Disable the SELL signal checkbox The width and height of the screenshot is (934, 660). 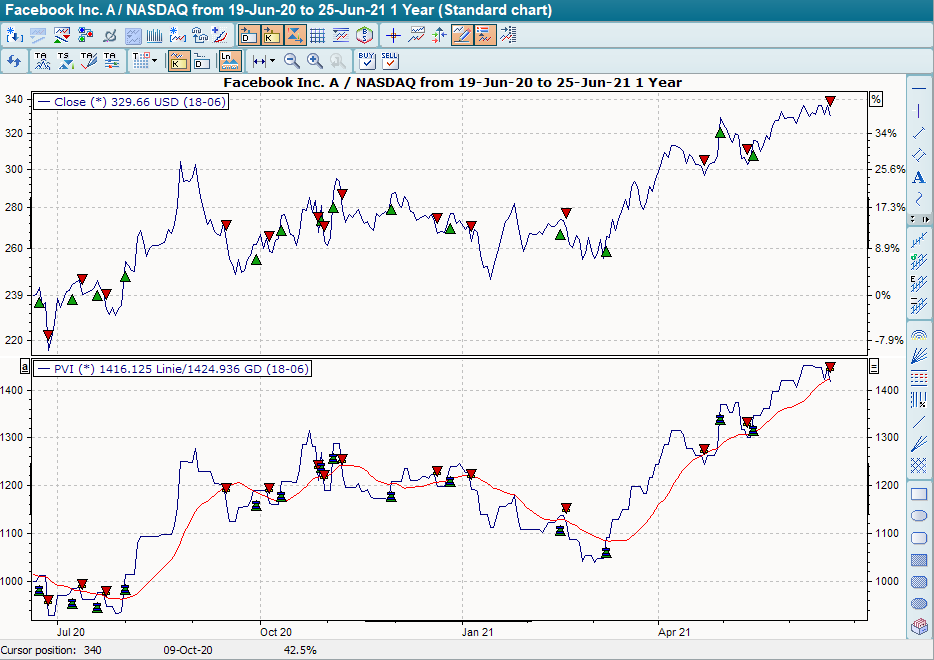pos(389,62)
